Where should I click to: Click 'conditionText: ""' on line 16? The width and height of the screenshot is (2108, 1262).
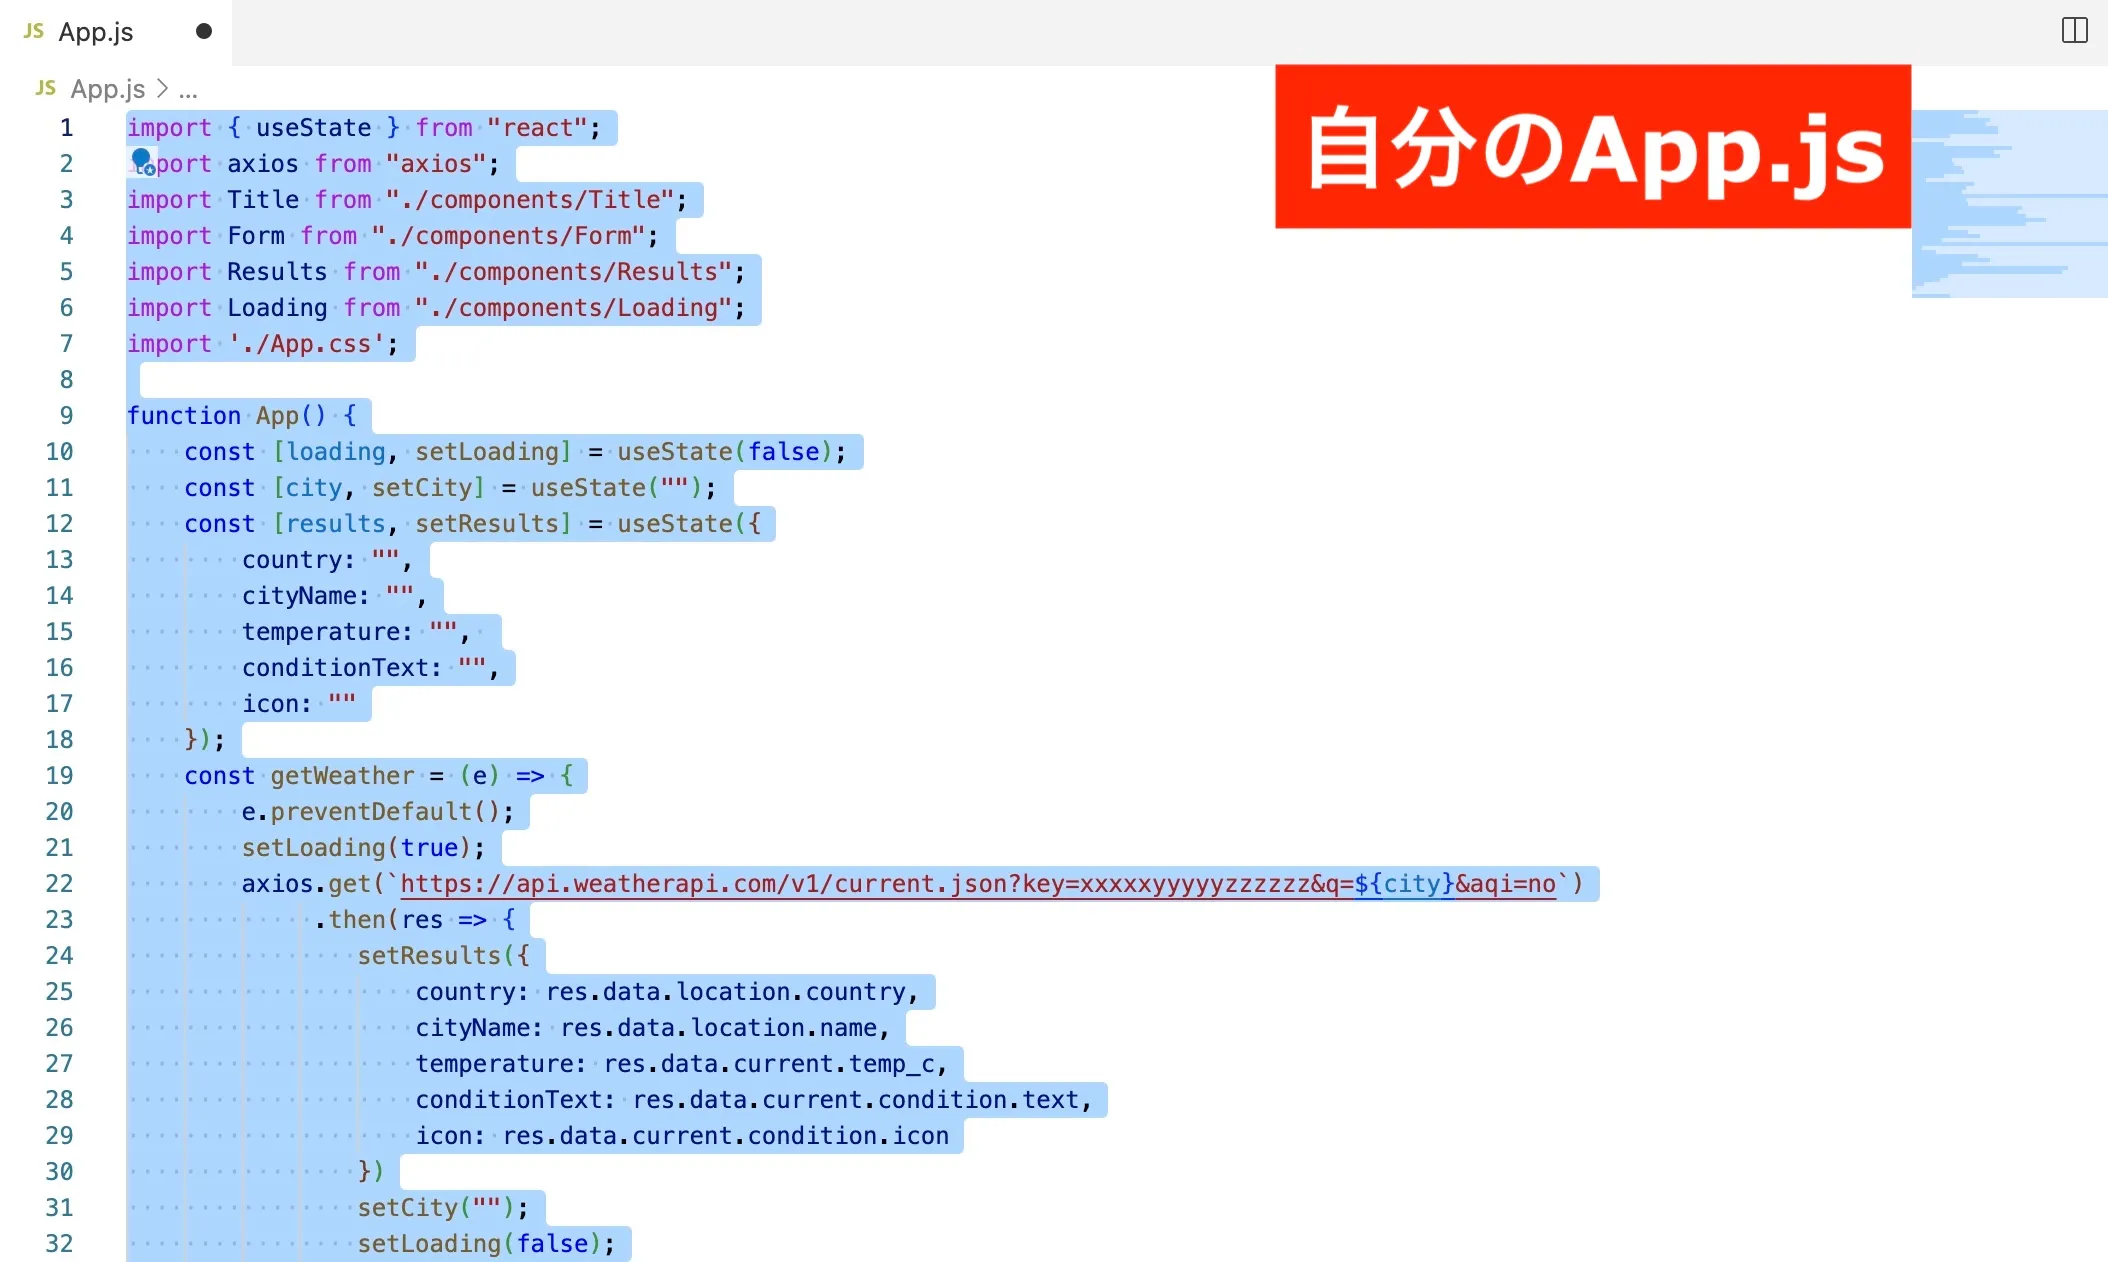click(364, 668)
